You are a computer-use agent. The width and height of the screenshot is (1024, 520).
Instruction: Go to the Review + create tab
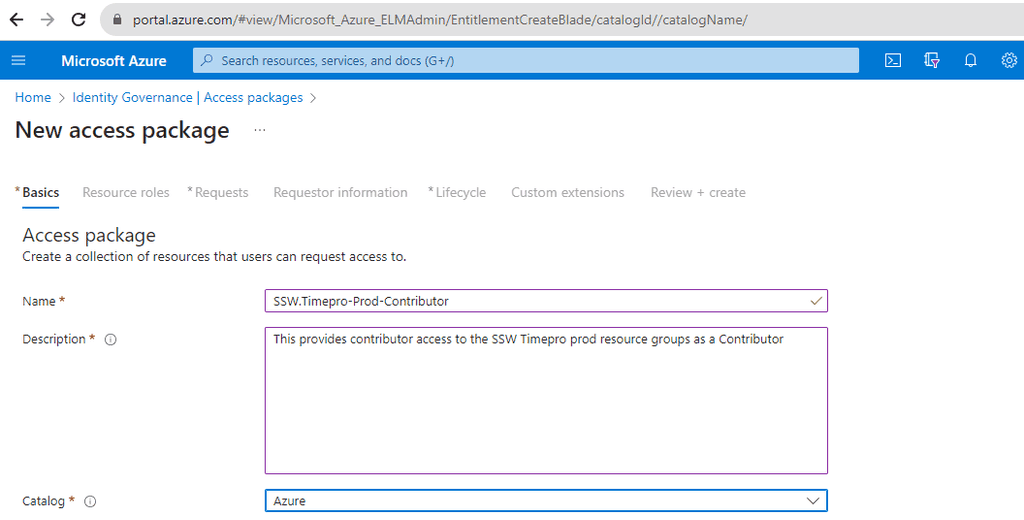point(698,193)
